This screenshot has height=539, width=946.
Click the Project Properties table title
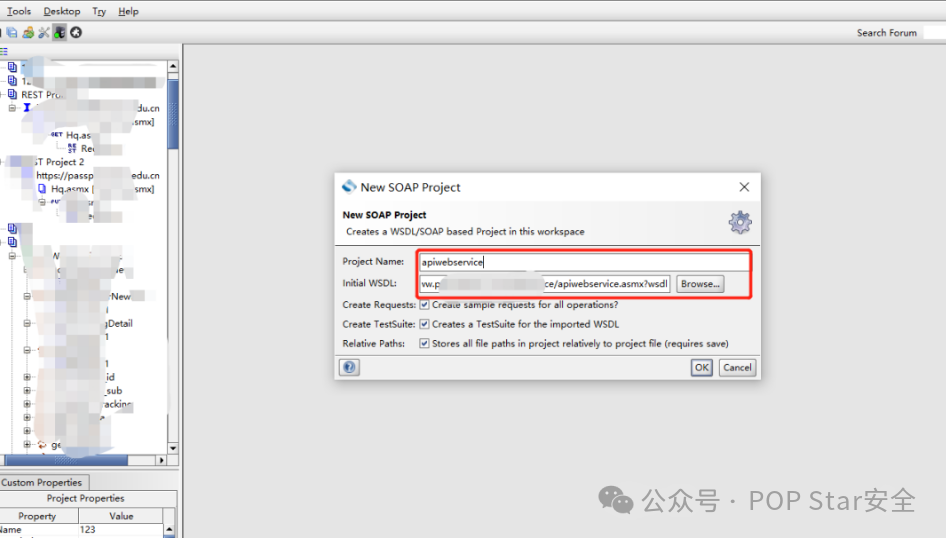[x=86, y=499]
